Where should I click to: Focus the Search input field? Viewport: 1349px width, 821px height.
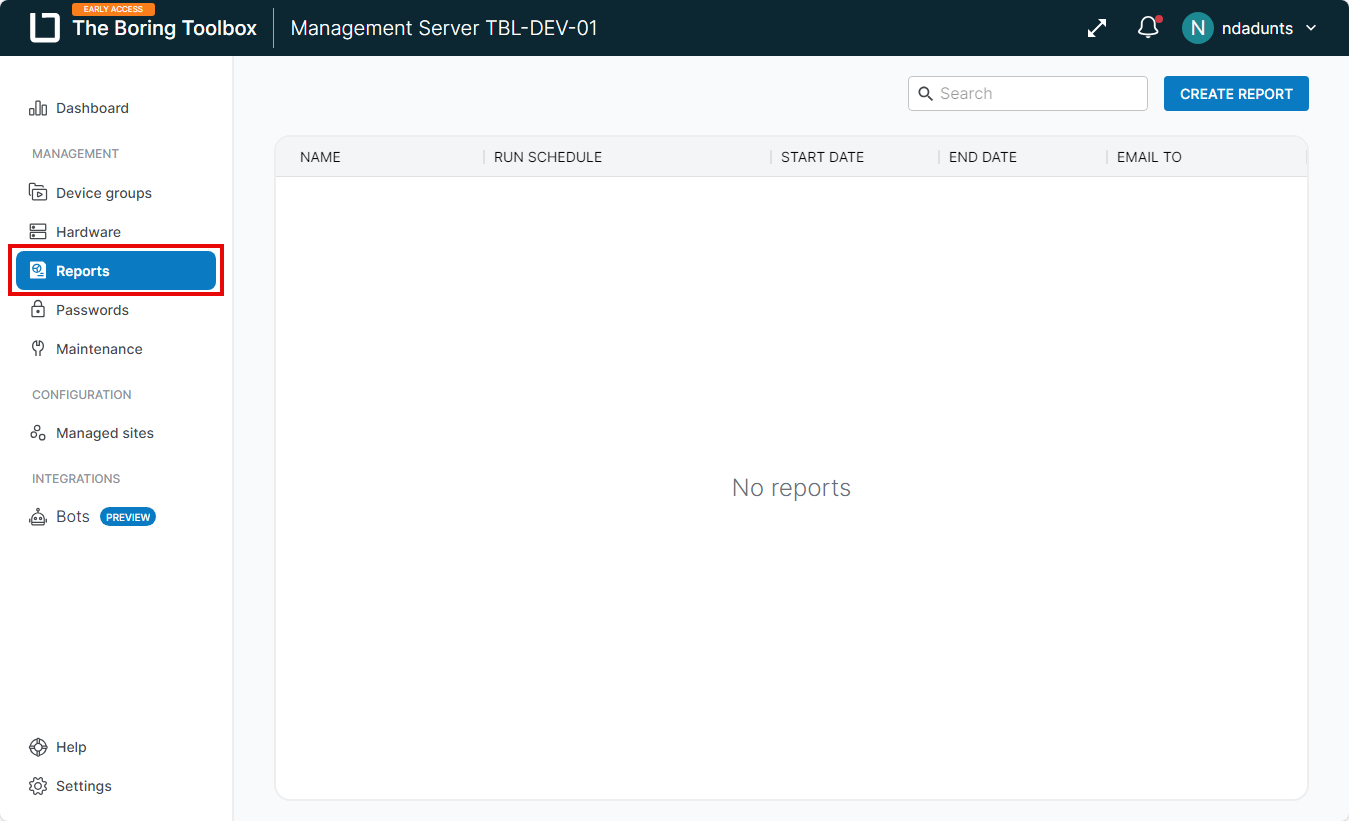pos(1040,94)
